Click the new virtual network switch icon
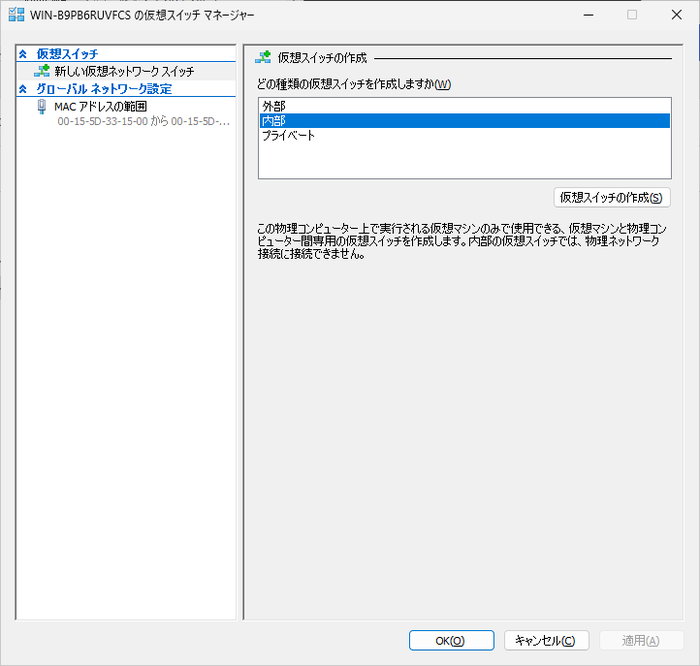 tap(42, 71)
